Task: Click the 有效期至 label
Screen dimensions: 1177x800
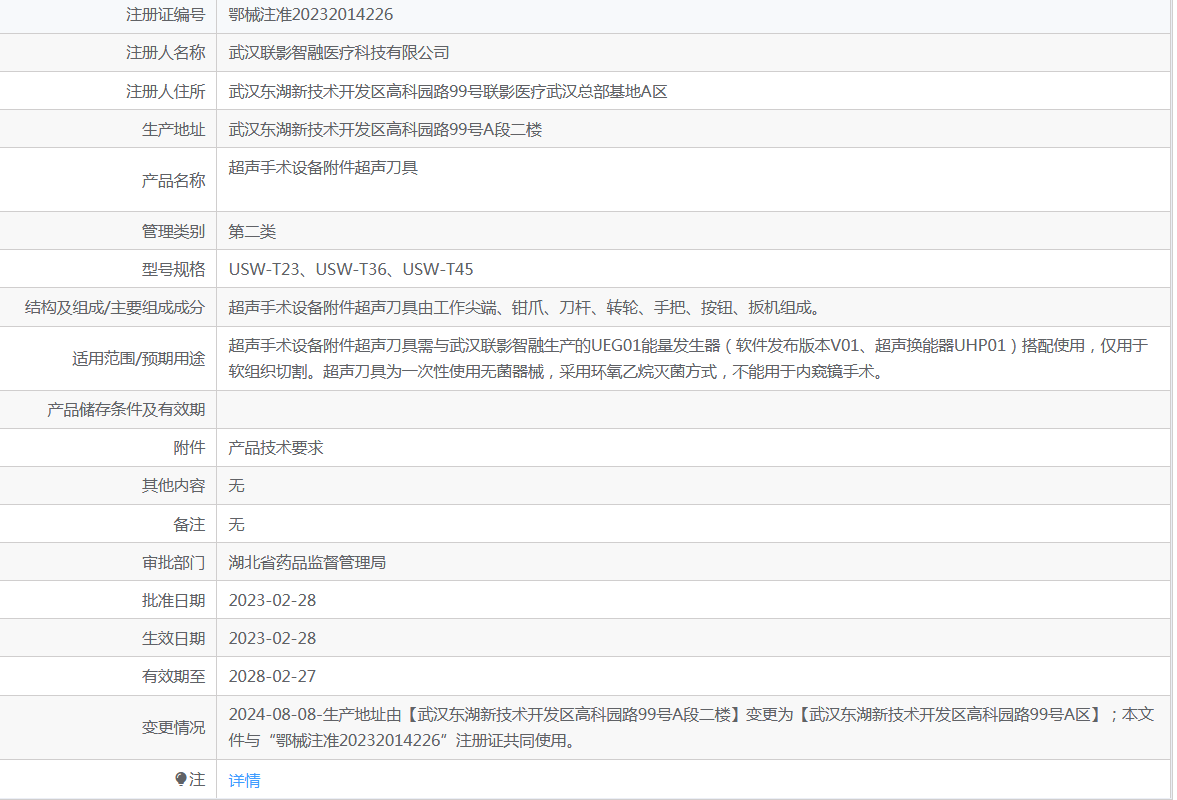Action: tap(173, 677)
